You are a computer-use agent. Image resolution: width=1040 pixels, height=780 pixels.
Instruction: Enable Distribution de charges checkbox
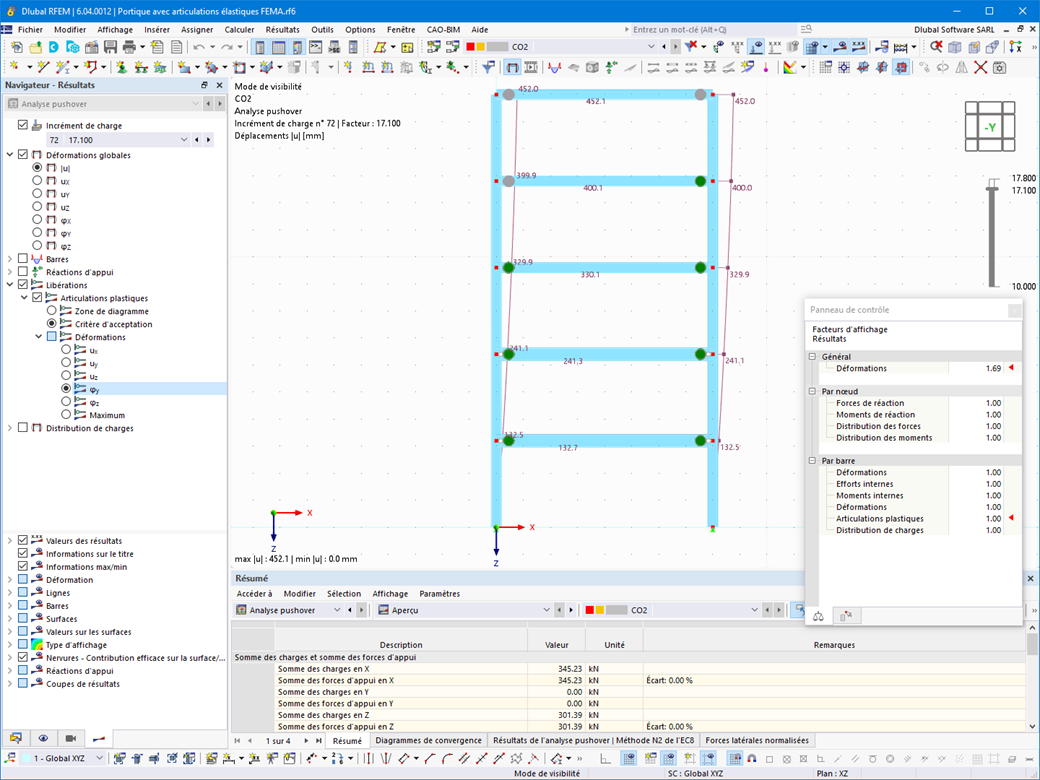(23, 428)
